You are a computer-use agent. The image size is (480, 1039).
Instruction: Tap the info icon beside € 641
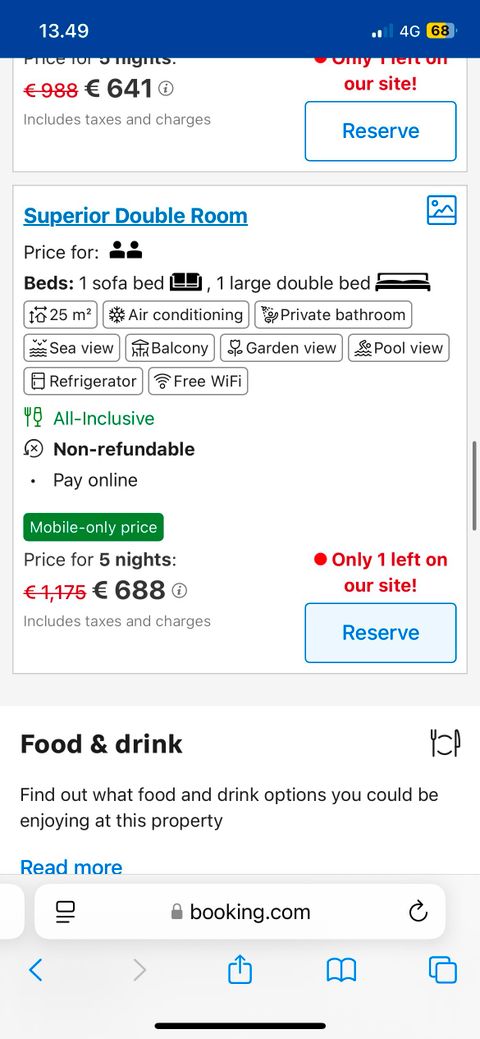click(166, 88)
